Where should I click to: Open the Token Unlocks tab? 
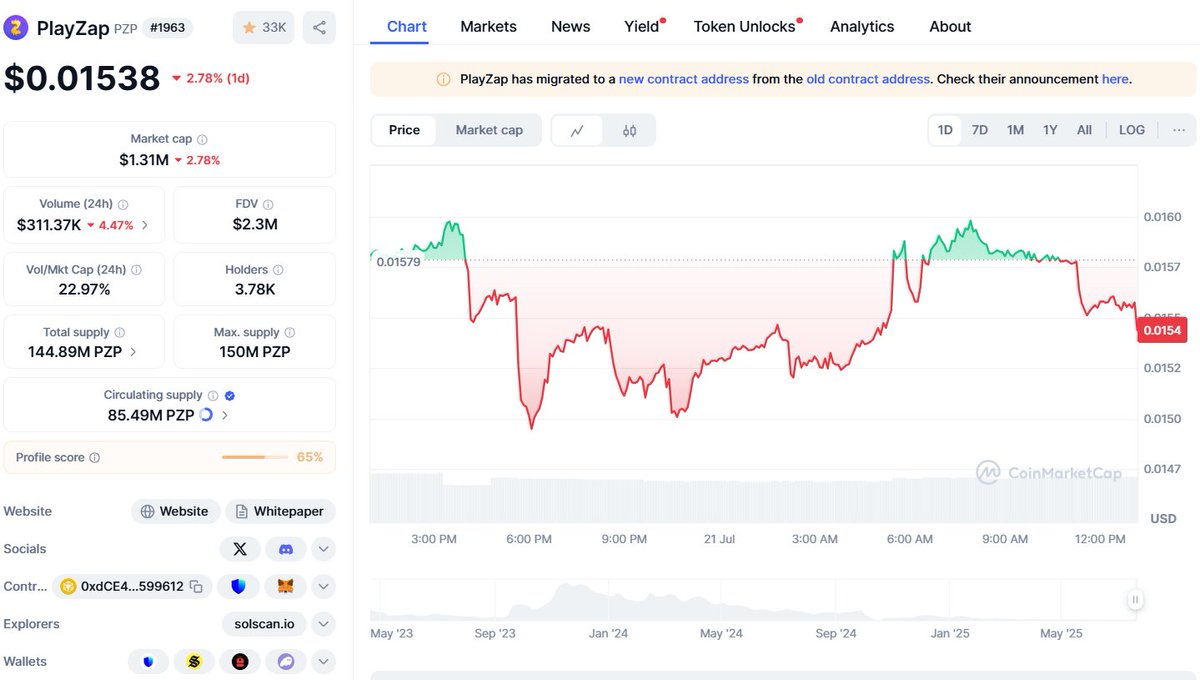point(746,27)
